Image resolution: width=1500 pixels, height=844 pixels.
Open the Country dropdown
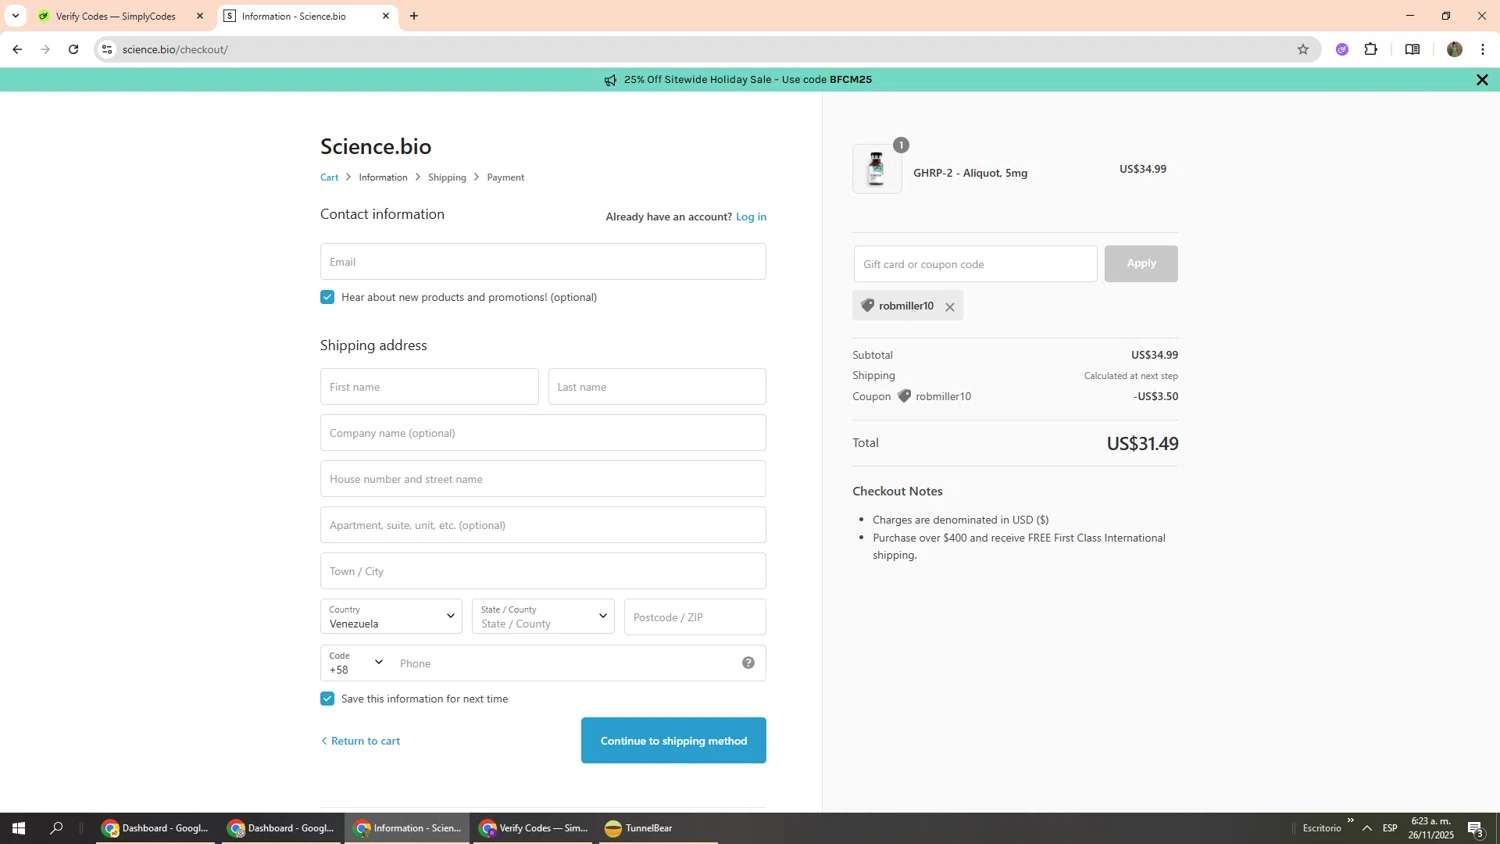[x=391, y=617]
